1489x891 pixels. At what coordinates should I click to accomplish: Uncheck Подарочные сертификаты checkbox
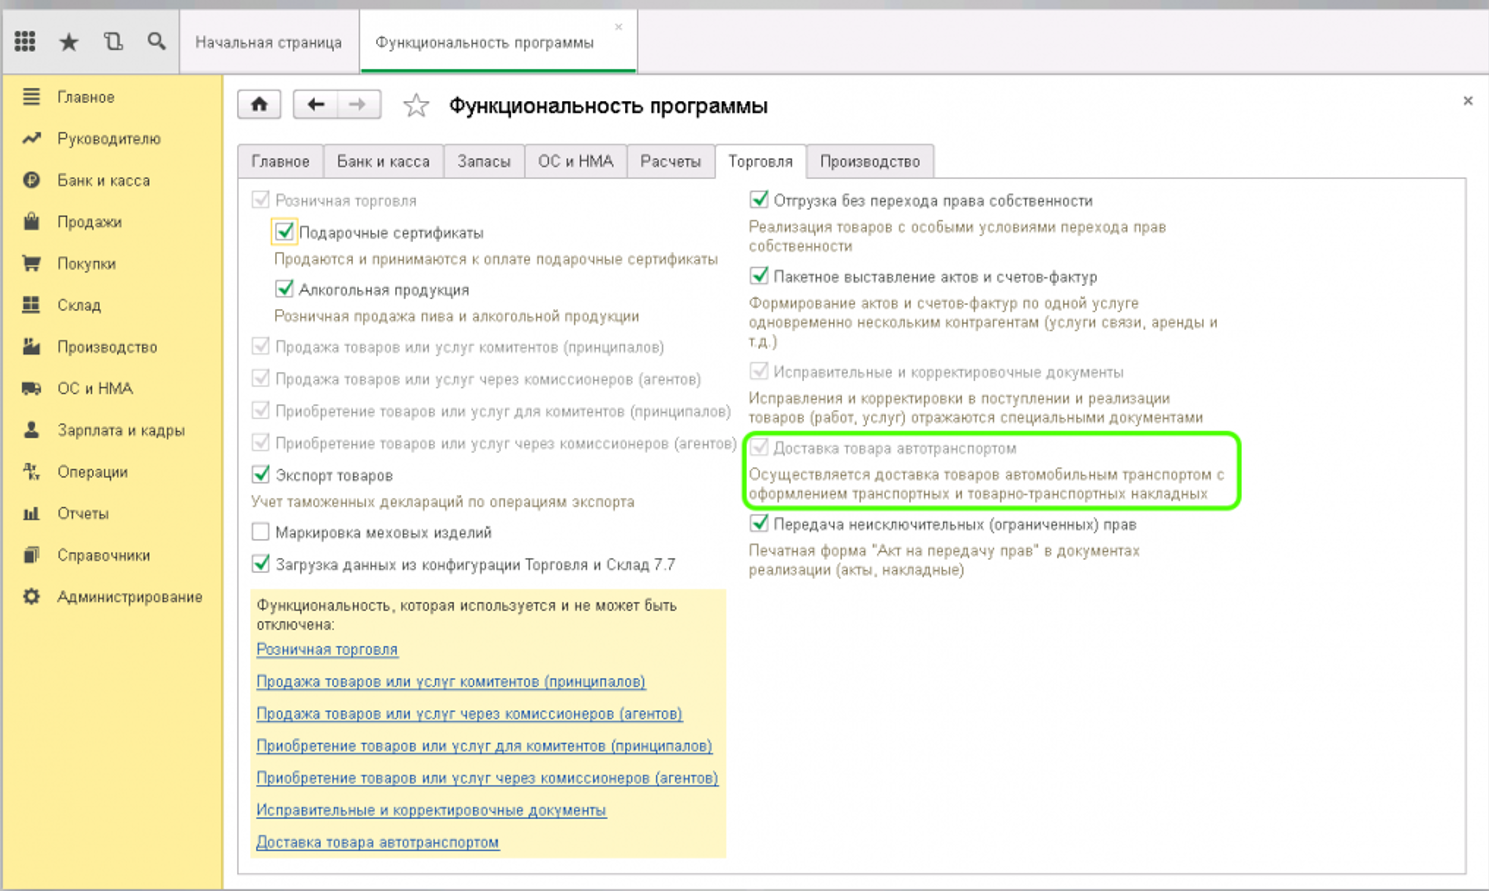pyautogui.click(x=285, y=232)
